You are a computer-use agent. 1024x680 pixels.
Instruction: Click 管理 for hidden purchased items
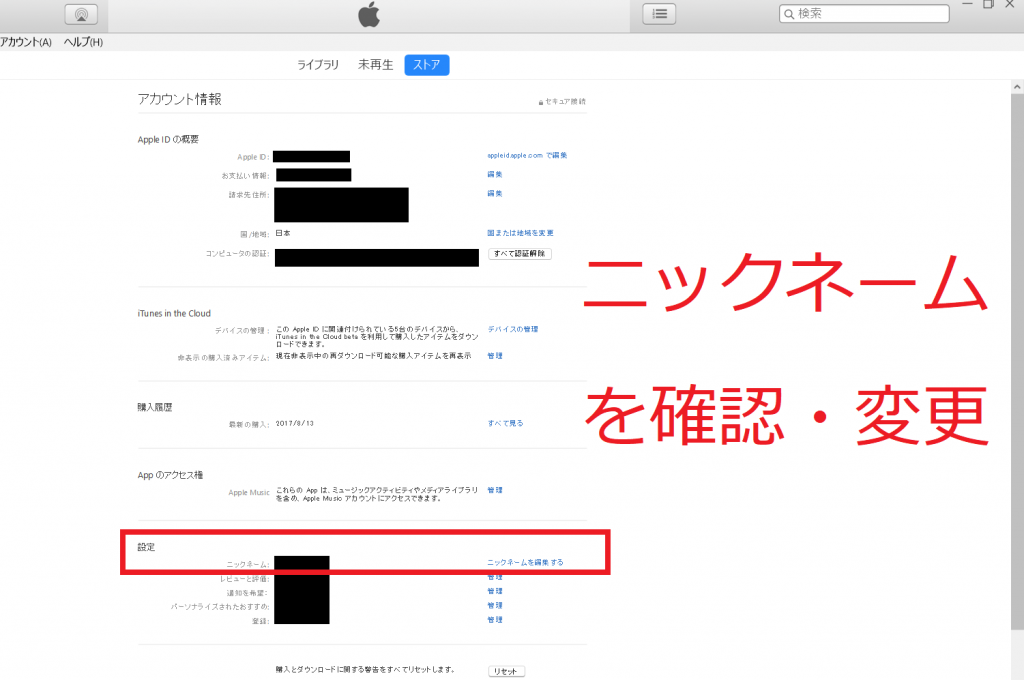(x=495, y=356)
